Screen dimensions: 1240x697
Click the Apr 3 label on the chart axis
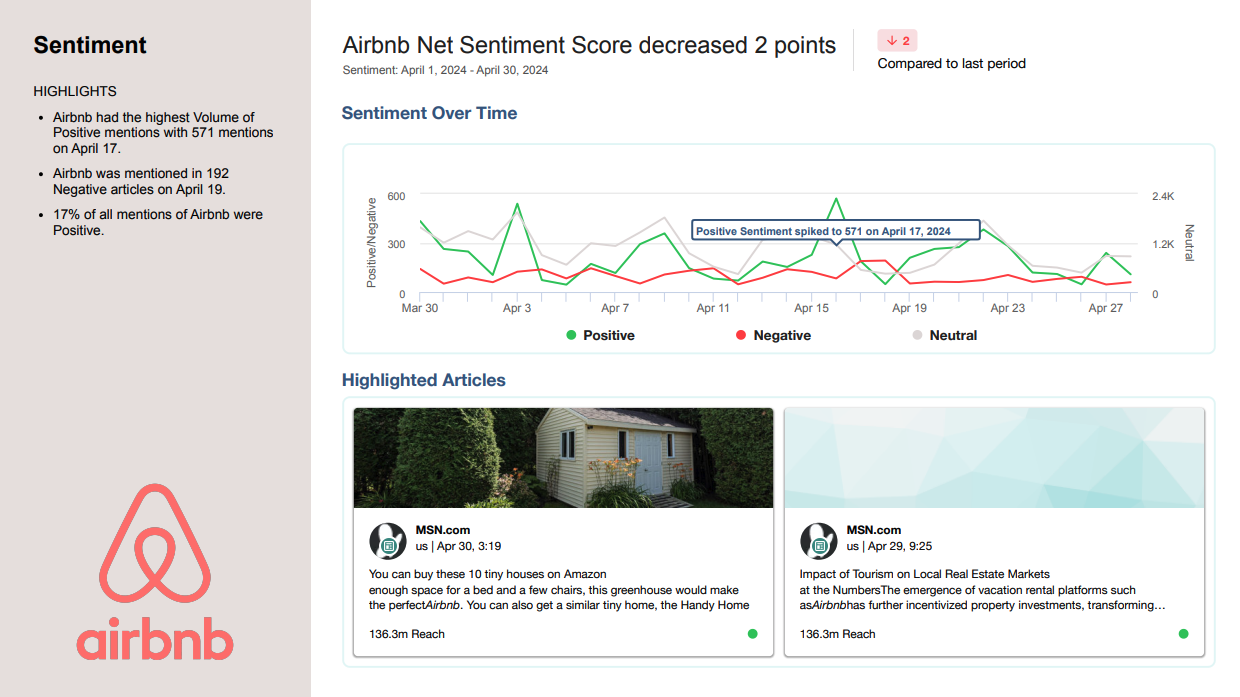[517, 308]
